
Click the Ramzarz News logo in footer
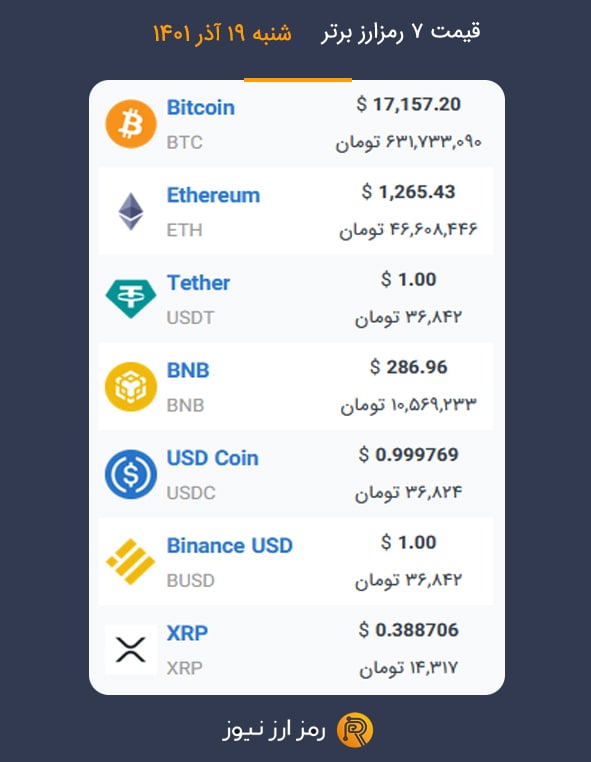[x=355, y=730]
